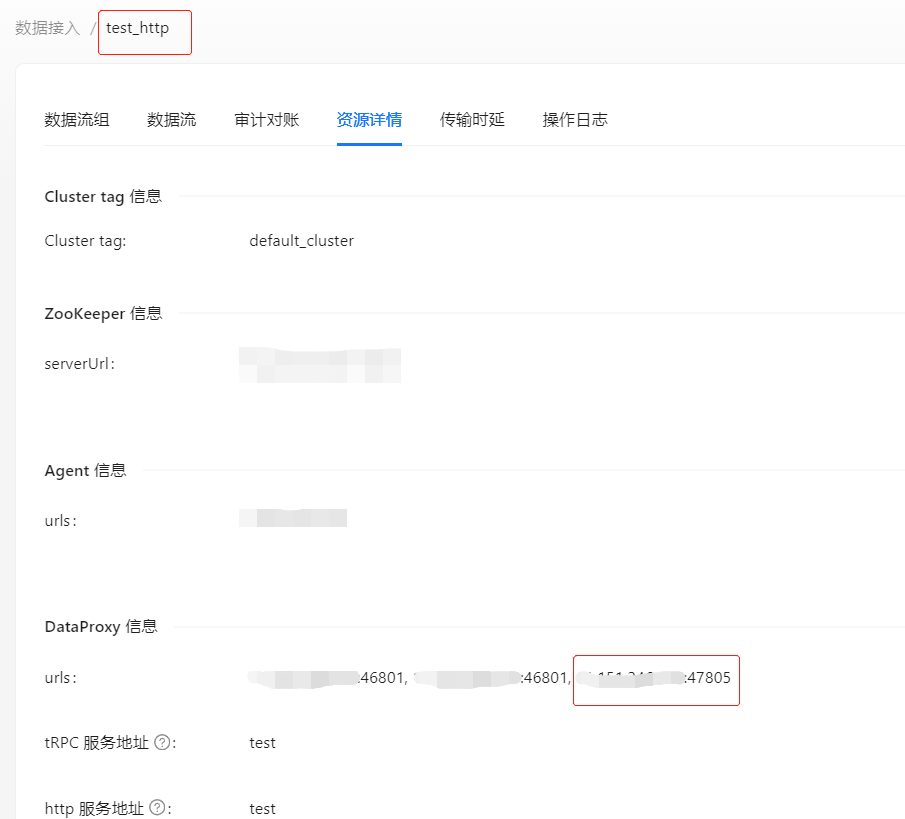Click the active 资源详情 tab
This screenshot has width=905, height=819.
[369, 120]
